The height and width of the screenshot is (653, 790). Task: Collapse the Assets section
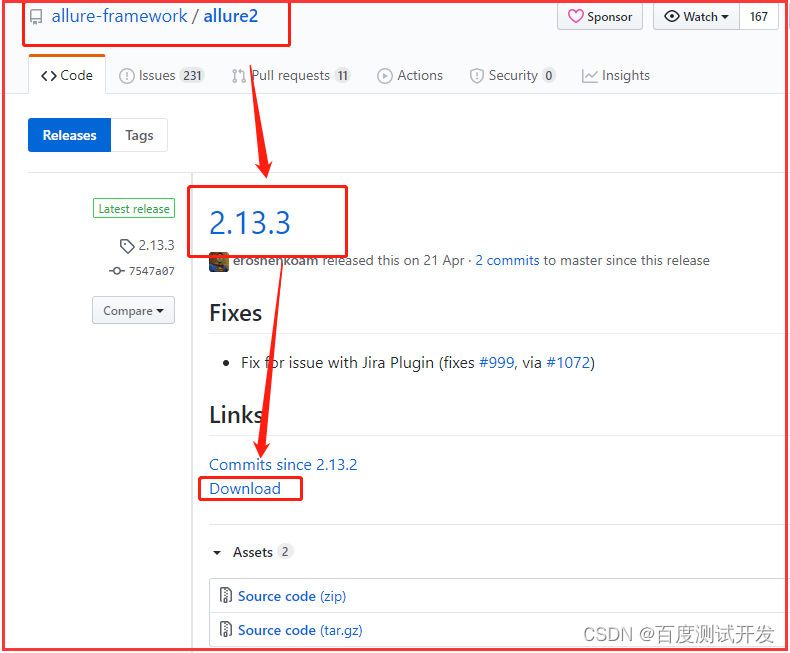coord(217,553)
